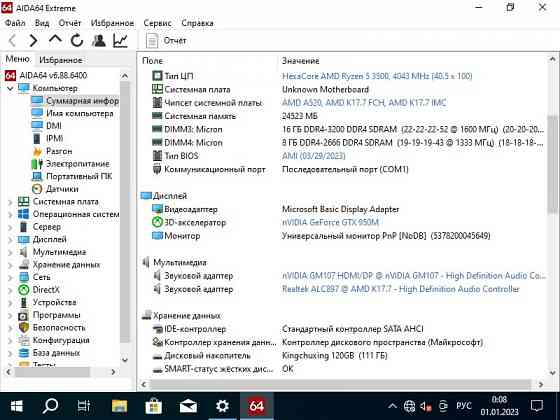Open the HexaCore AMD Ryzen 5 3500 link
The width and height of the screenshot is (560, 420).
pyautogui.click(x=377, y=76)
